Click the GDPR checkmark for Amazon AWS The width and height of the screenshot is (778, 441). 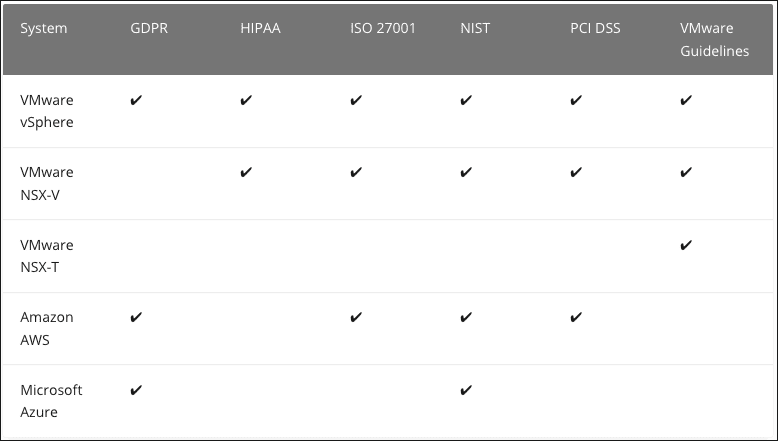tap(136, 318)
